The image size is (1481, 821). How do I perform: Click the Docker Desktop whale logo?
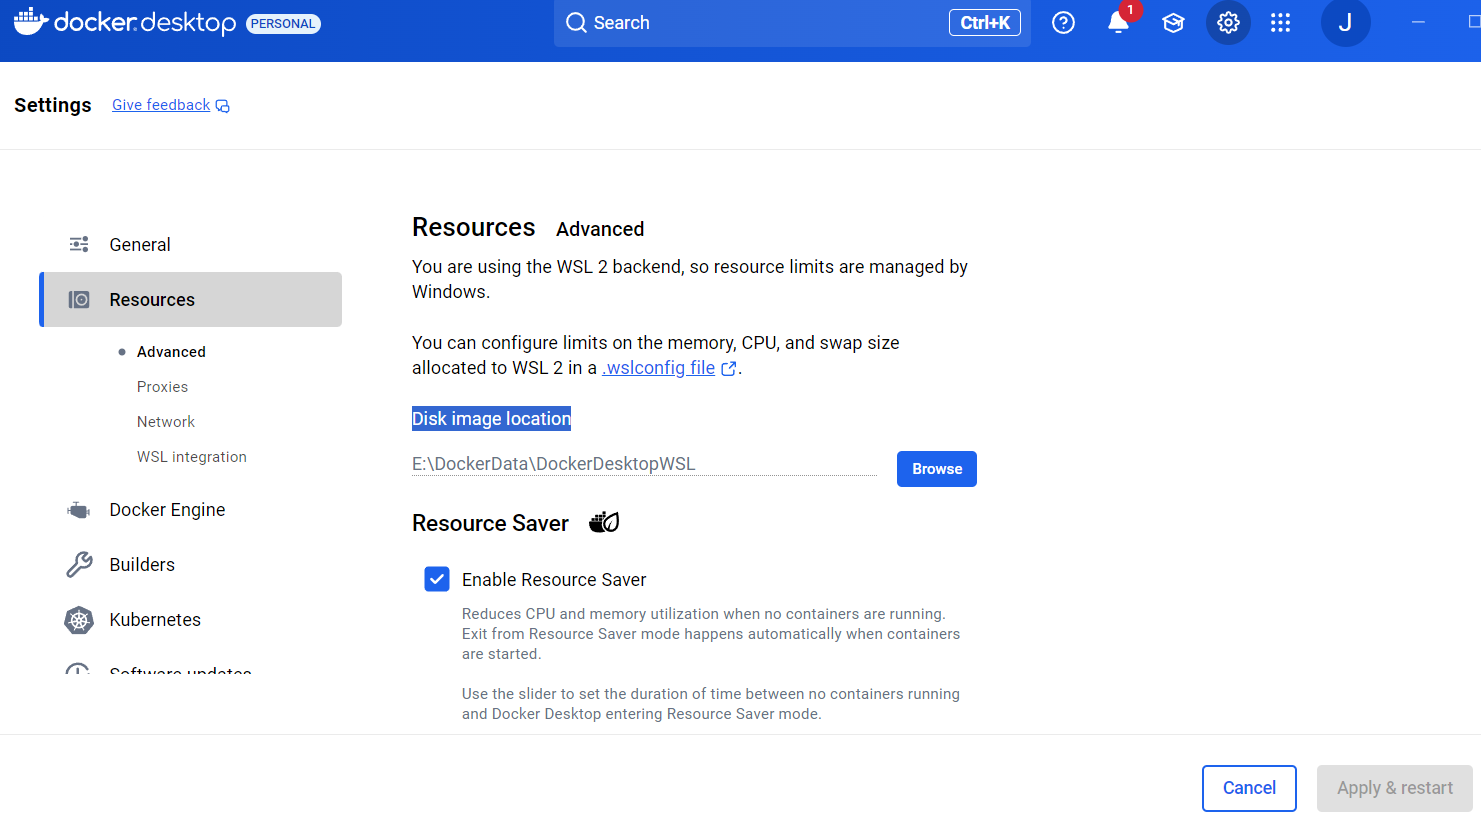pos(30,21)
